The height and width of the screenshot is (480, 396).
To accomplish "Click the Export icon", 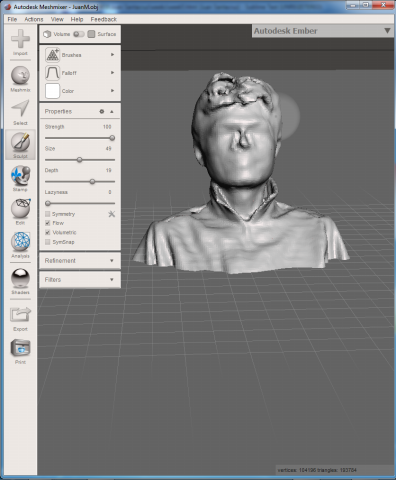I will (20, 315).
